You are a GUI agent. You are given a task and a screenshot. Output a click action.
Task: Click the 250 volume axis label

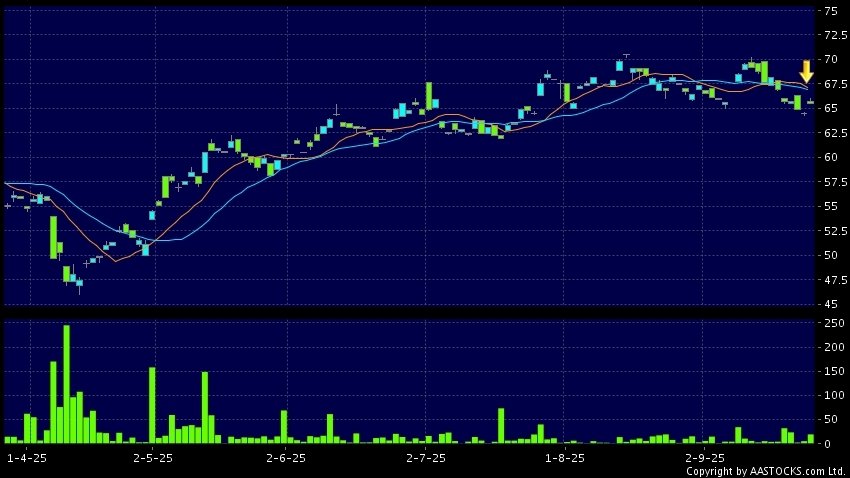[834, 323]
